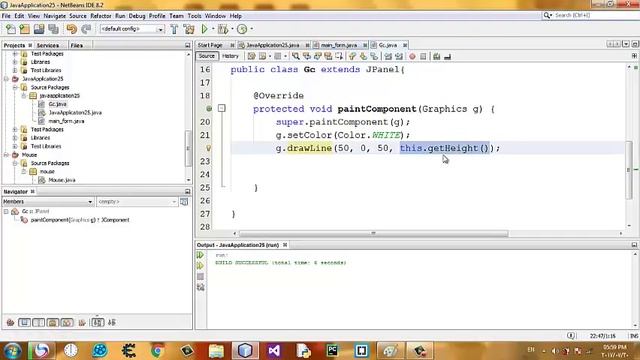Click the file explorer folder taskbar icon
The image size is (640, 360).
coord(216,351)
